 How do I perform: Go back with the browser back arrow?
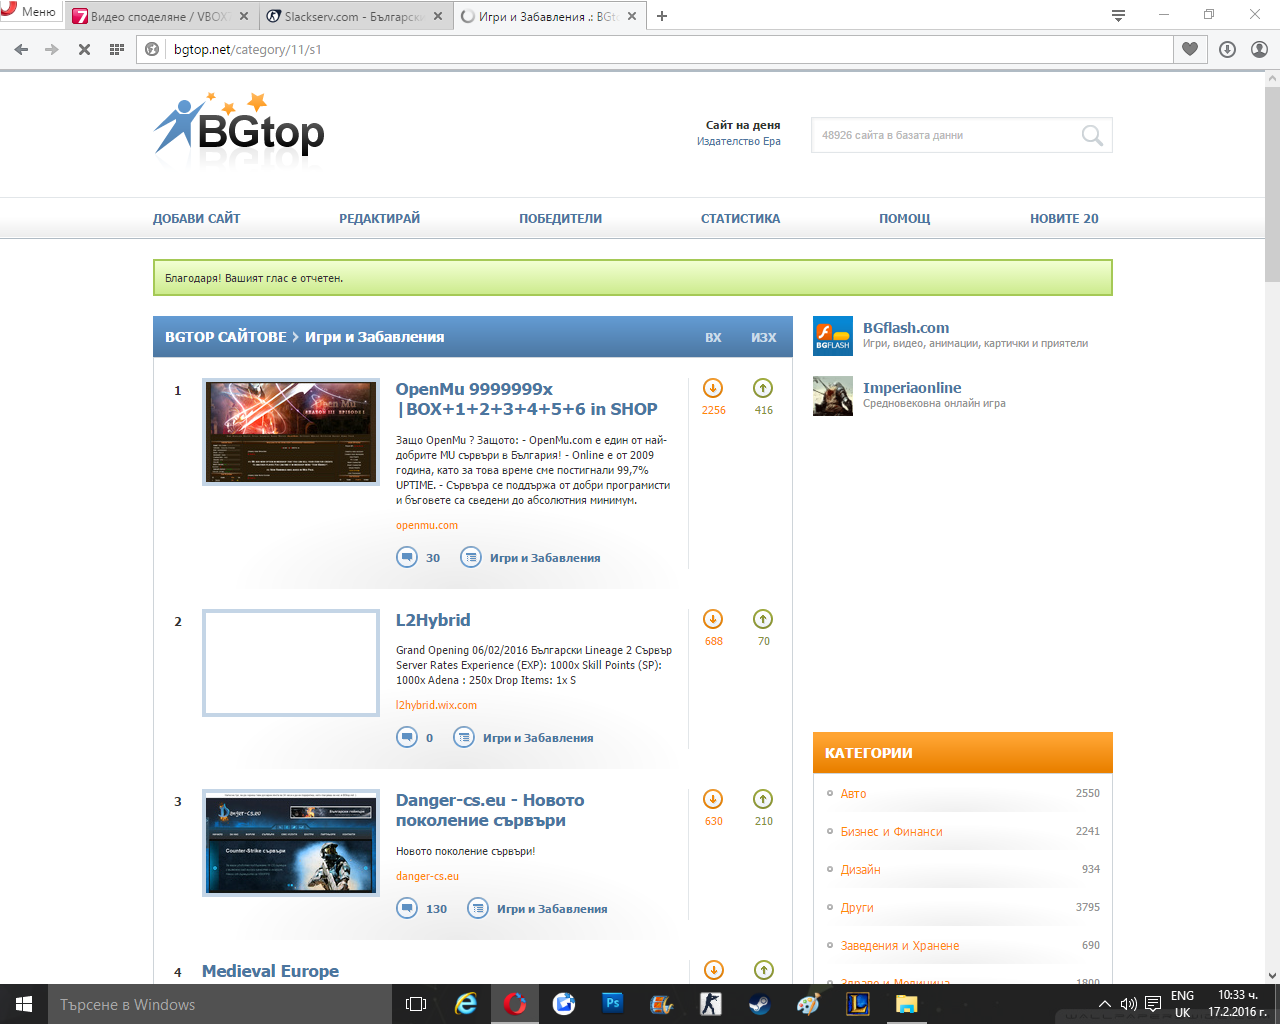21,49
